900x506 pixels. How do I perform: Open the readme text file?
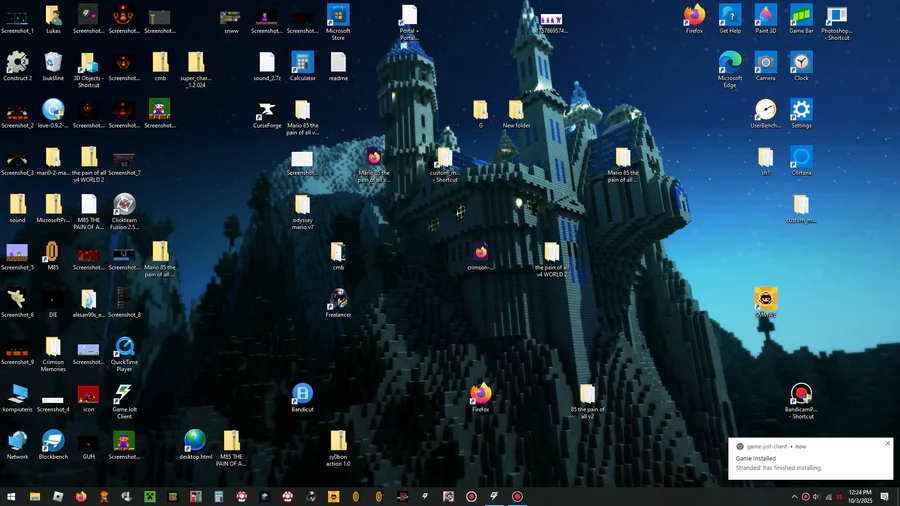tap(338, 65)
